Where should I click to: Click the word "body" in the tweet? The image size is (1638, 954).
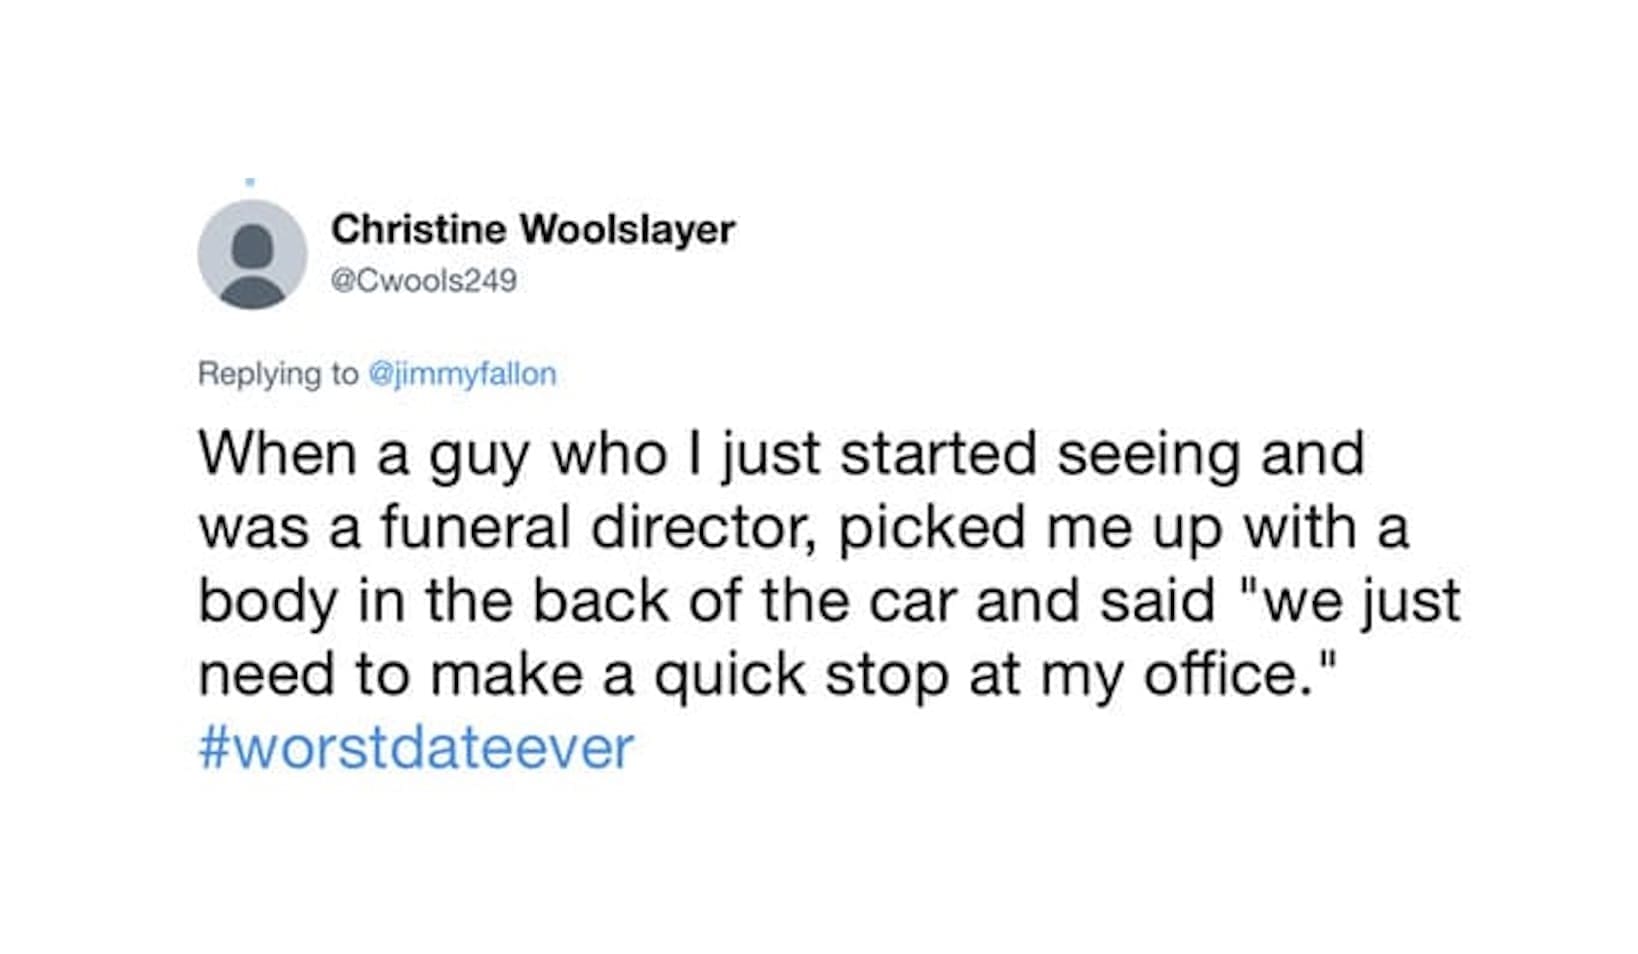pos(267,601)
